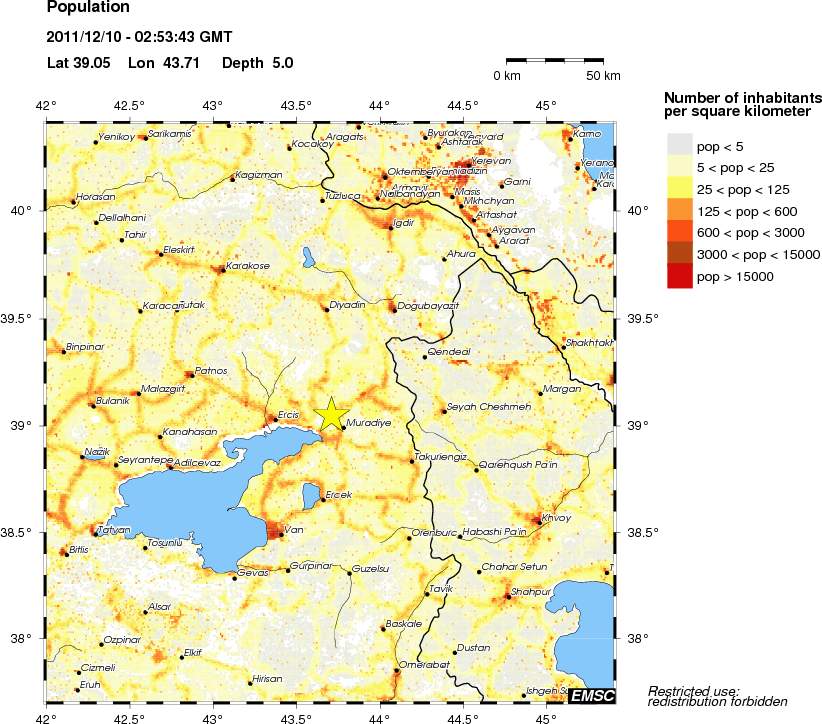
Task: Click the yellow earthquake epicenter star
Action: click(x=331, y=414)
